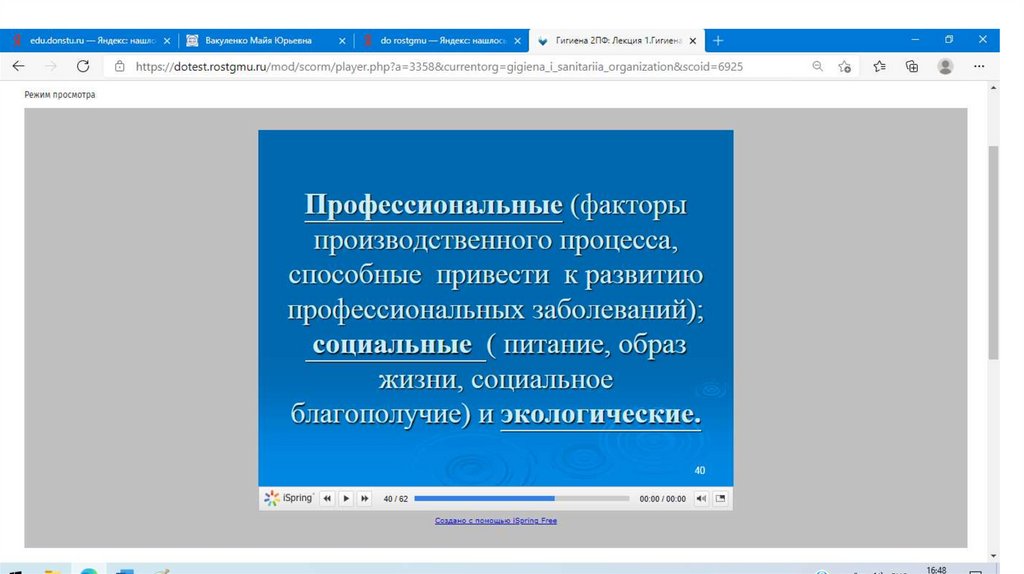1024x574 pixels.
Task: Add this page to favorites
Action: [x=845, y=66]
